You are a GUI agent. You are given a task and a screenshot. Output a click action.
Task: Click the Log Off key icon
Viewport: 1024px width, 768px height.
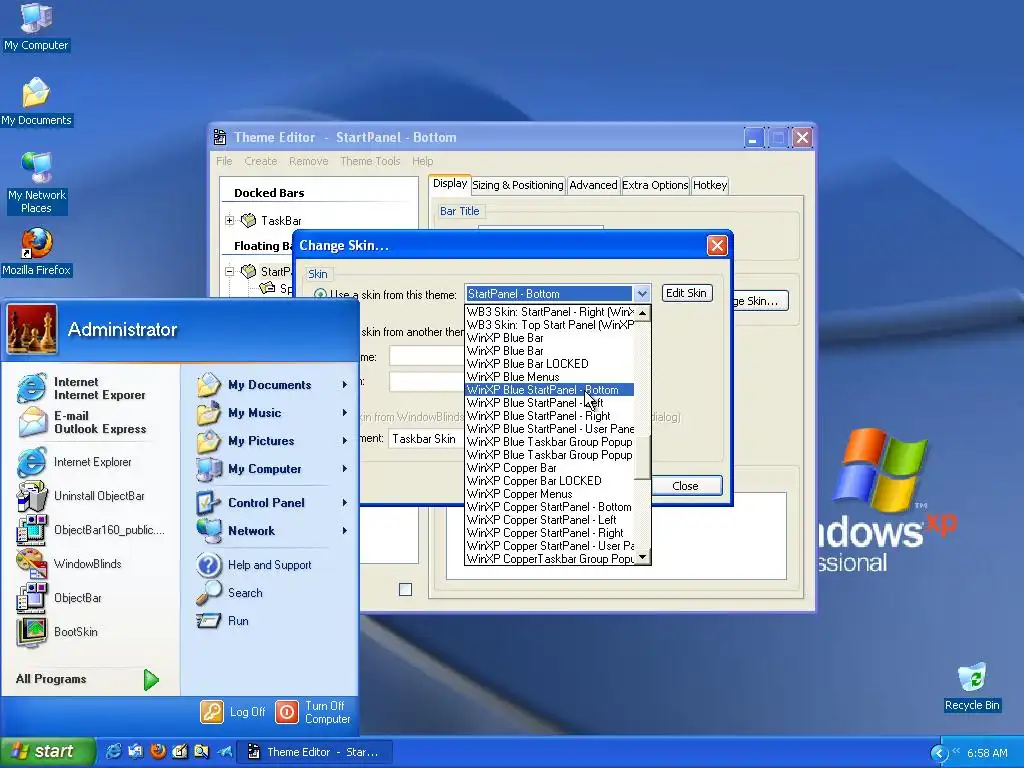tap(212, 712)
